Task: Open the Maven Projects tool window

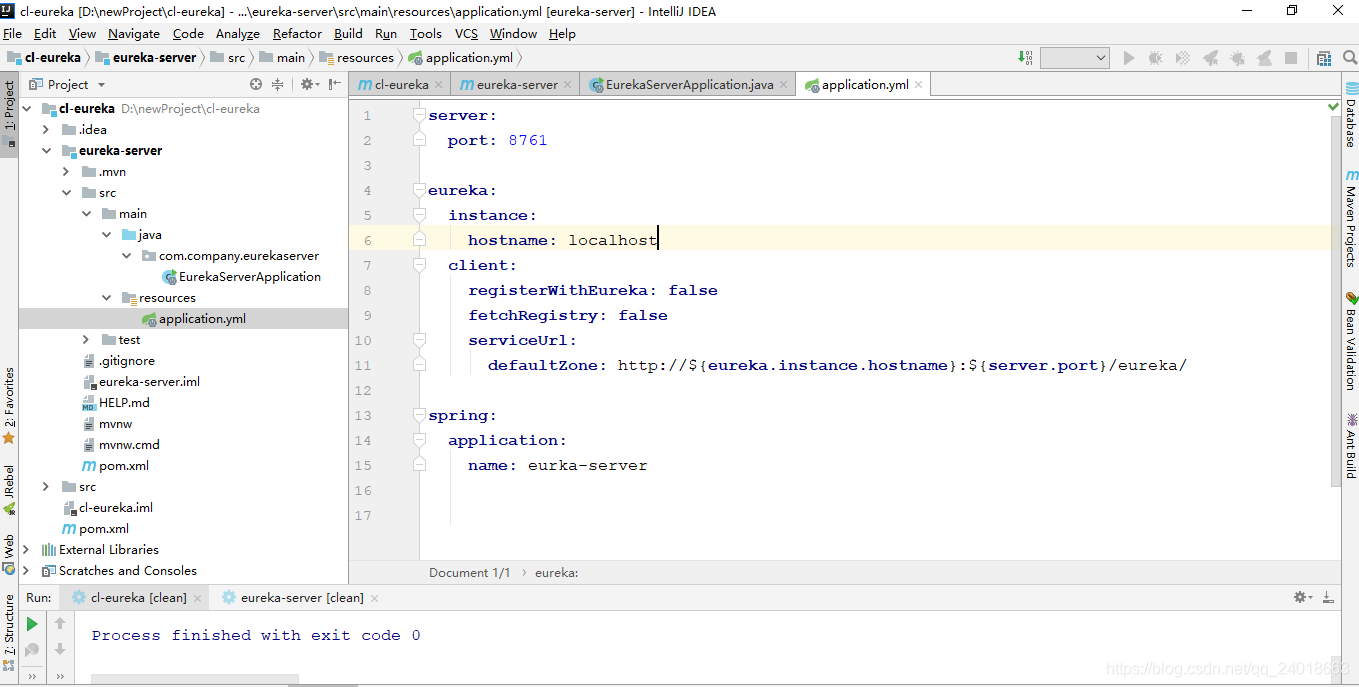Action: pyautogui.click(x=1350, y=219)
